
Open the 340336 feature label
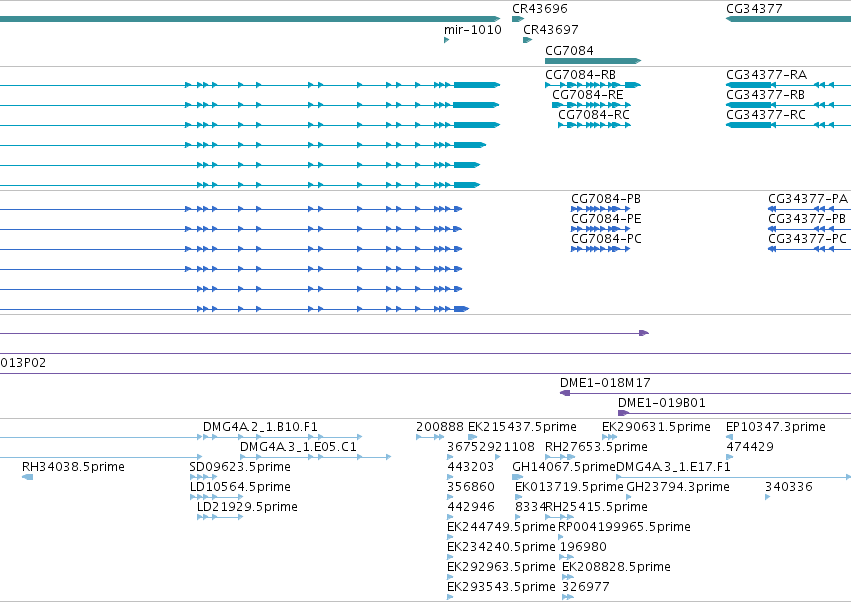coord(789,487)
